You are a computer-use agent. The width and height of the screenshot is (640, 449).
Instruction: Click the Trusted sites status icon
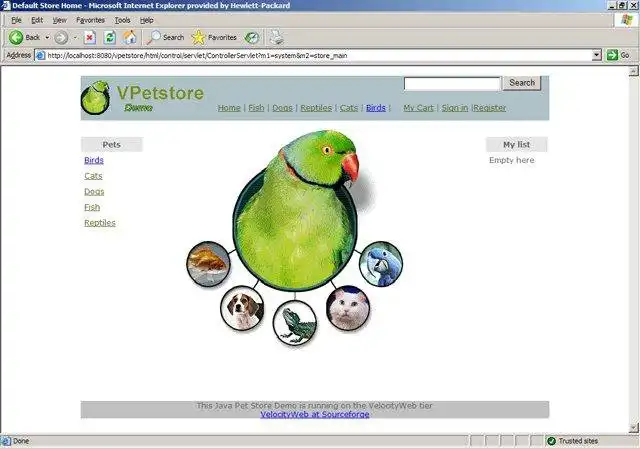(x=551, y=441)
